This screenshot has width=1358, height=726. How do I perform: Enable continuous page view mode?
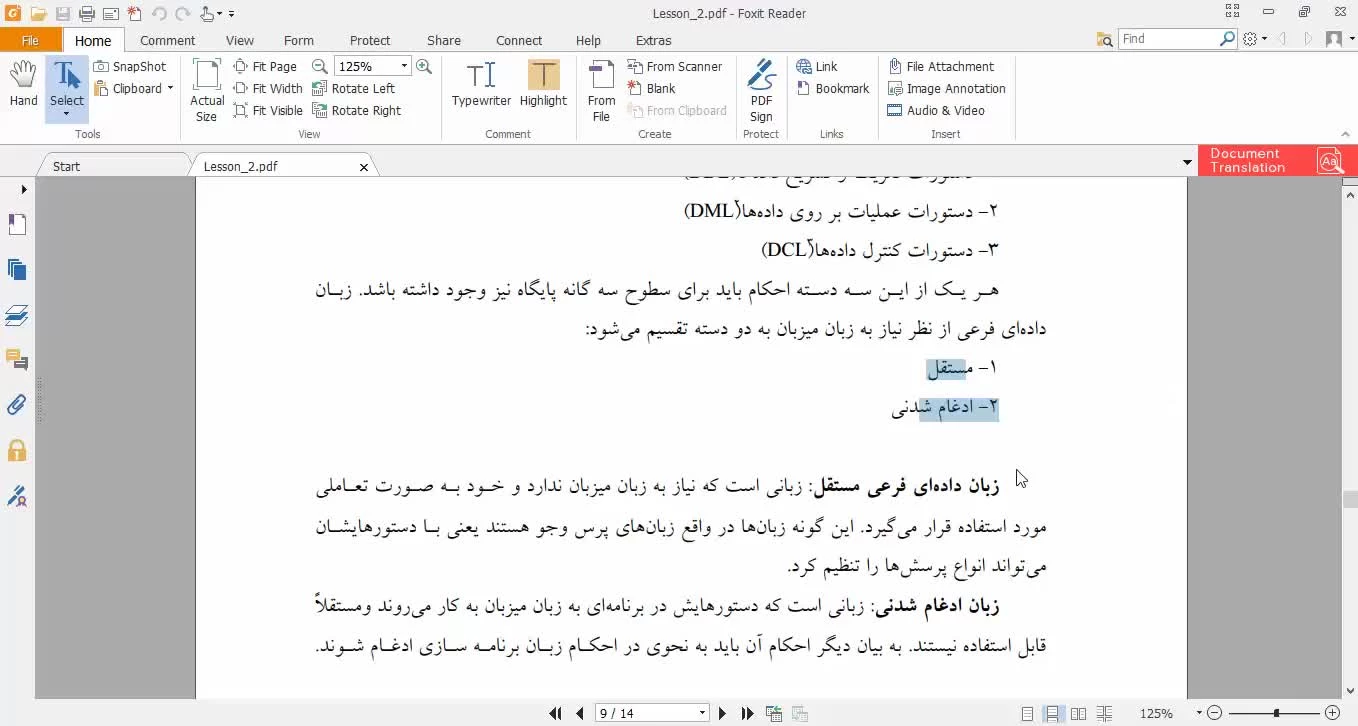[1053, 714]
